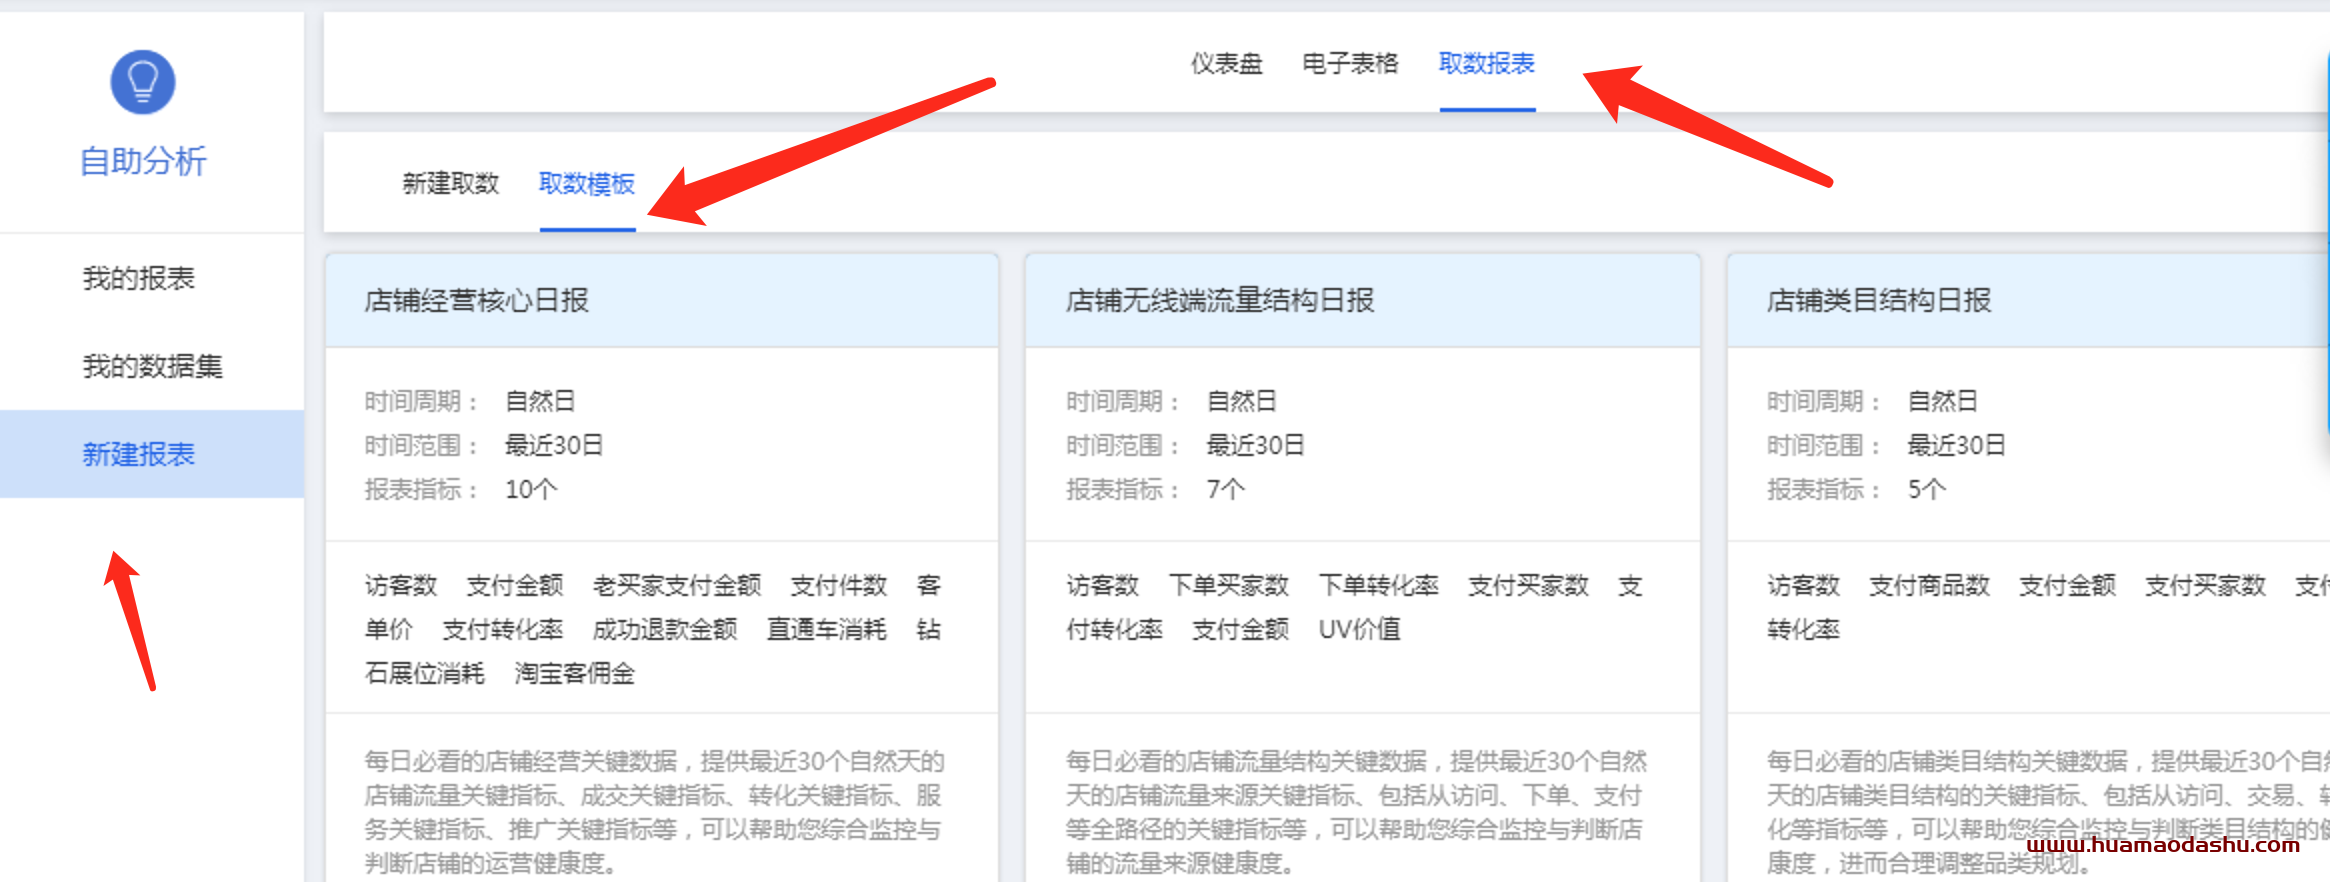Screen dimensions: 2330x882
Task: Click the 店铺经营核心日报 description text
Action: point(654,811)
